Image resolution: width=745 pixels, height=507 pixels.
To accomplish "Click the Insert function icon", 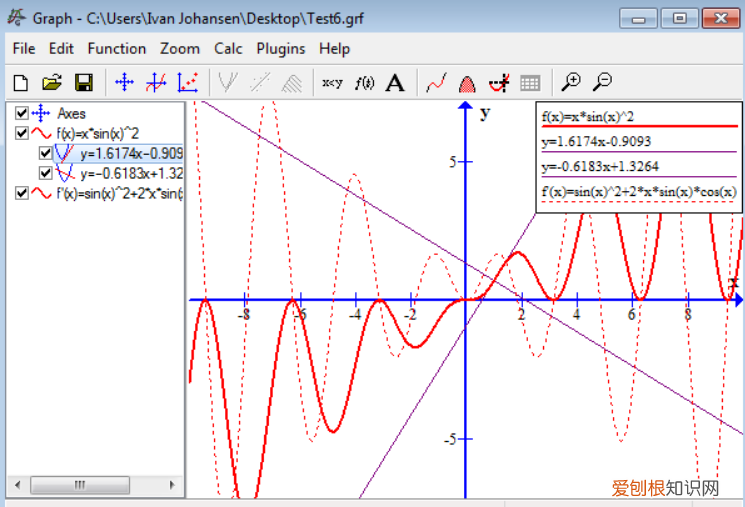I will pyautogui.click(x=156, y=83).
